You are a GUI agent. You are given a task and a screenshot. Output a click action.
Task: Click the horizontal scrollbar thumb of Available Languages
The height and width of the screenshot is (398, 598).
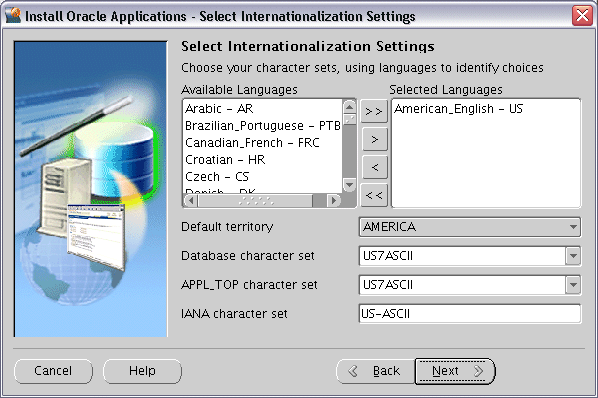pos(256,200)
